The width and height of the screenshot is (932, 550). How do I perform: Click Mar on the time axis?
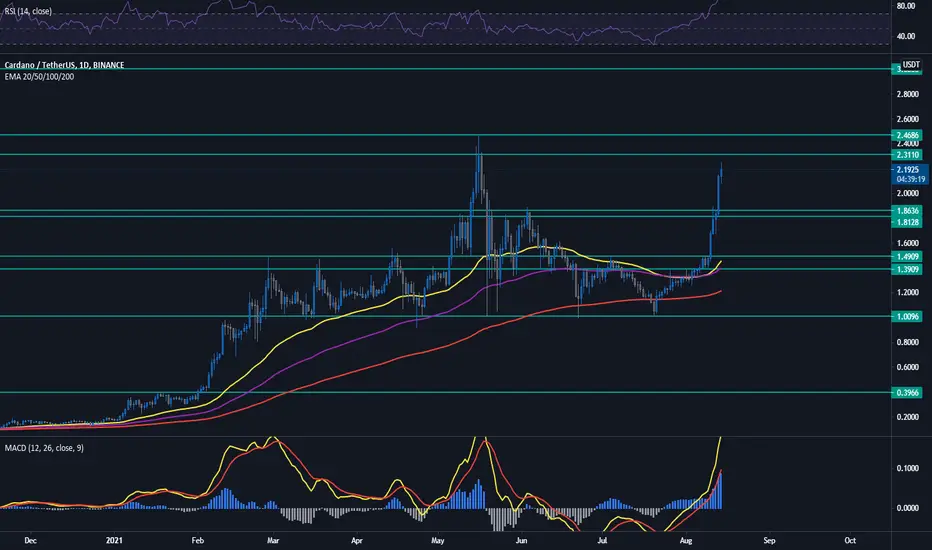[273, 540]
